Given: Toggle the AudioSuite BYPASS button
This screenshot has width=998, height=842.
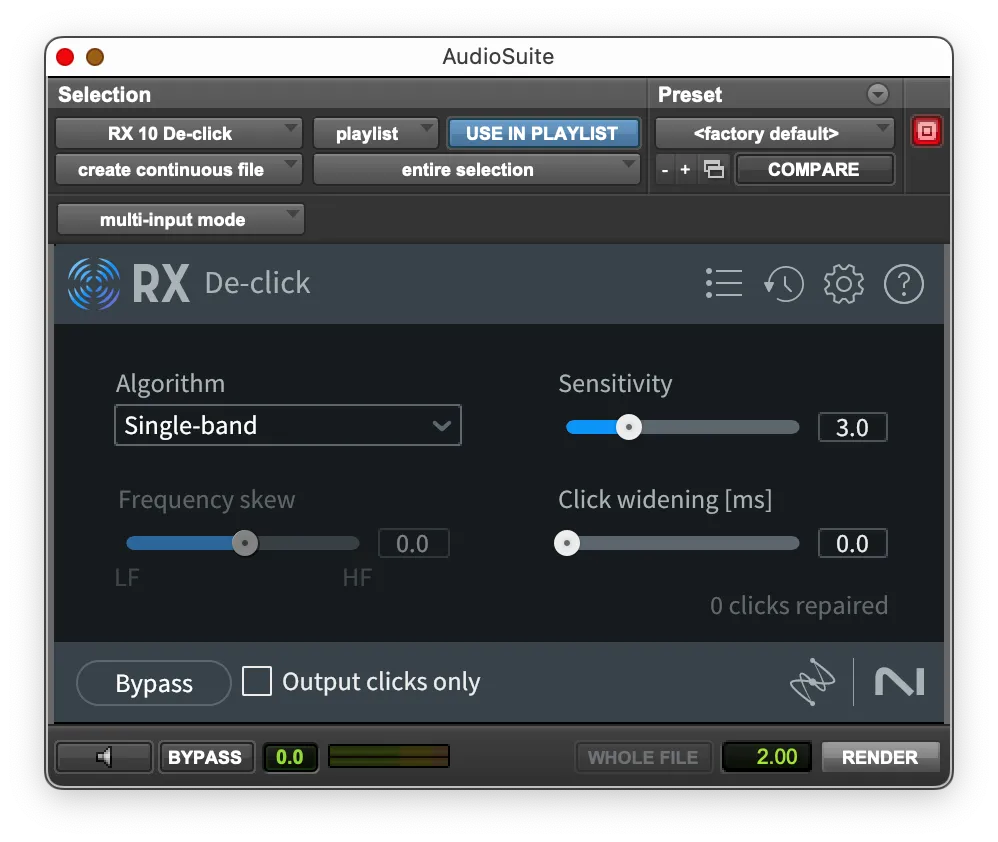Looking at the screenshot, I should tap(206, 757).
